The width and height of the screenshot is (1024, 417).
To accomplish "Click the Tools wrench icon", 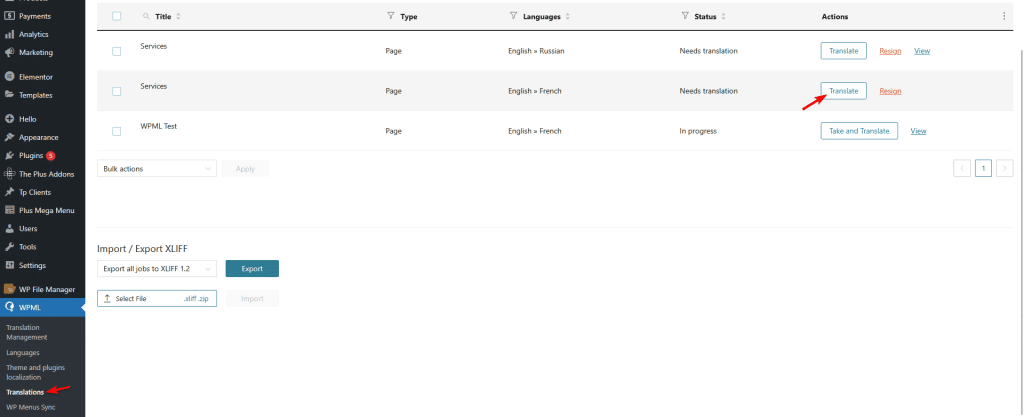I will (10, 247).
